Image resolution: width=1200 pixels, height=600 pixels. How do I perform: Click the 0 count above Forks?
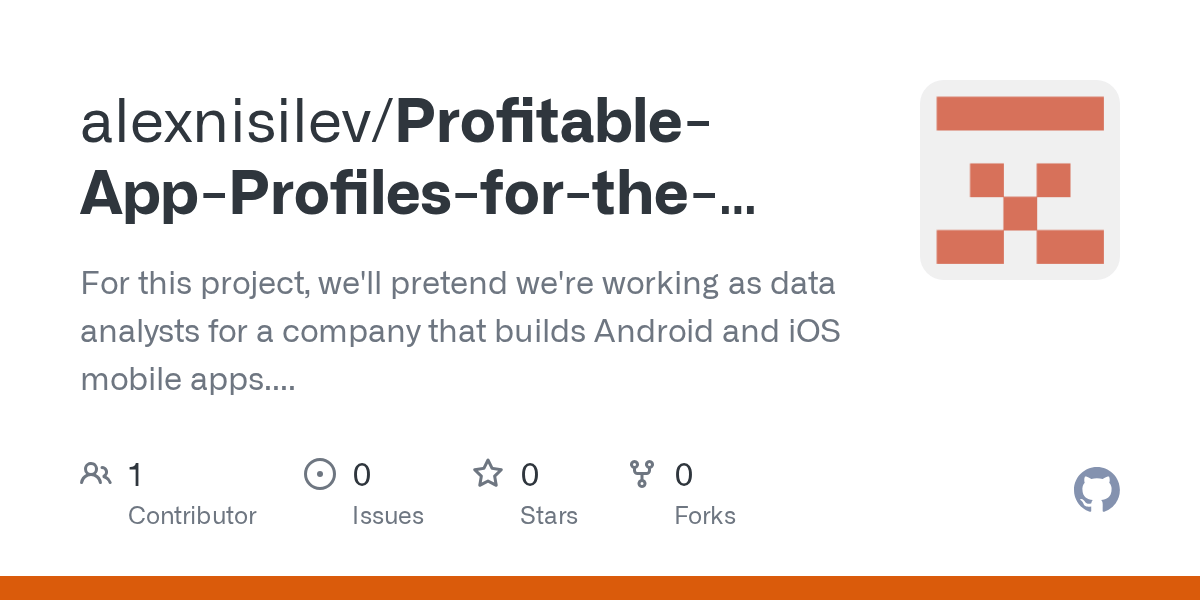tap(684, 474)
